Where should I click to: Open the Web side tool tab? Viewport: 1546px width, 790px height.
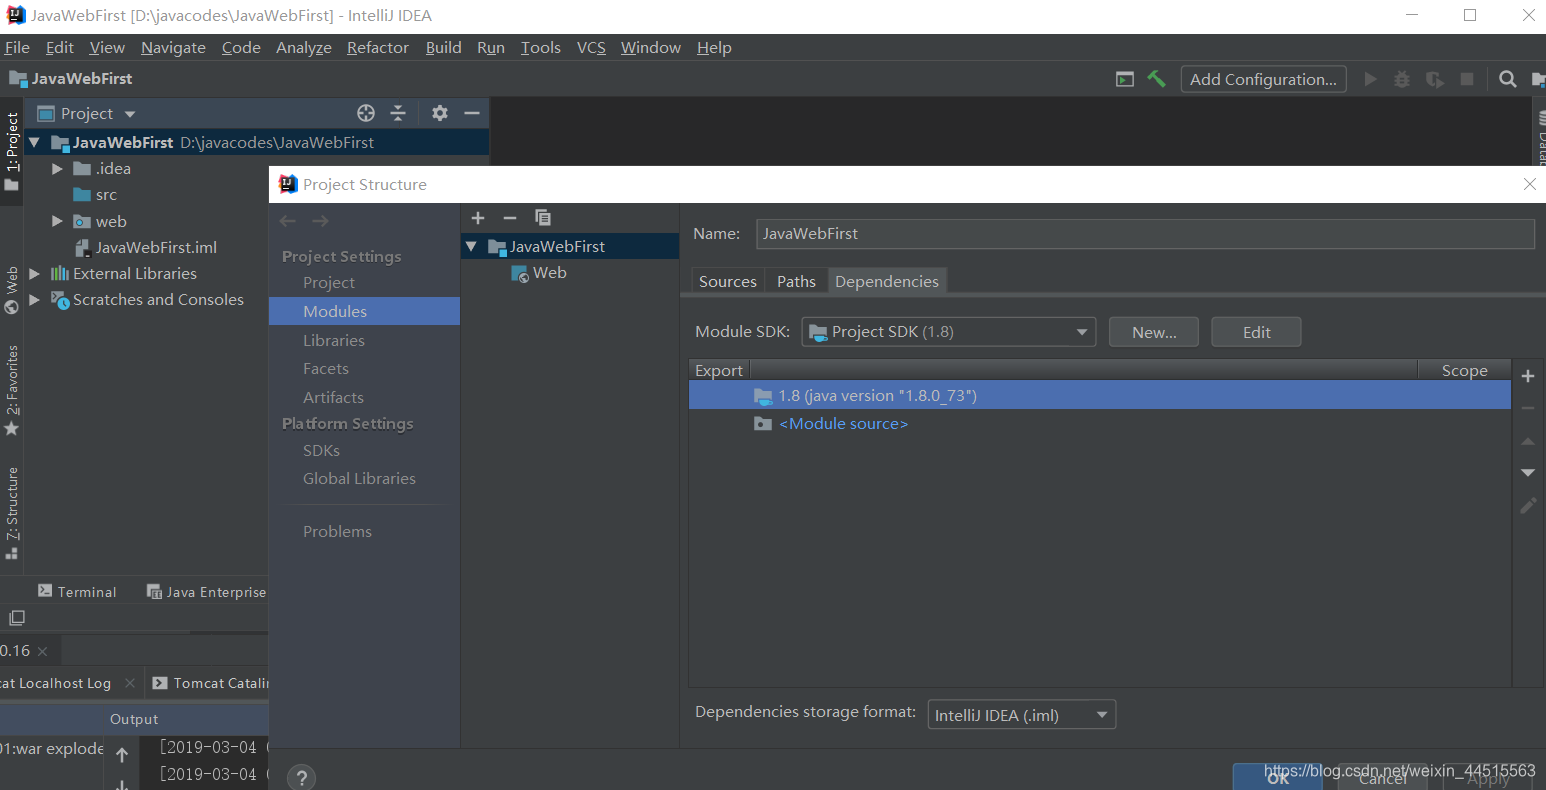point(12,290)
